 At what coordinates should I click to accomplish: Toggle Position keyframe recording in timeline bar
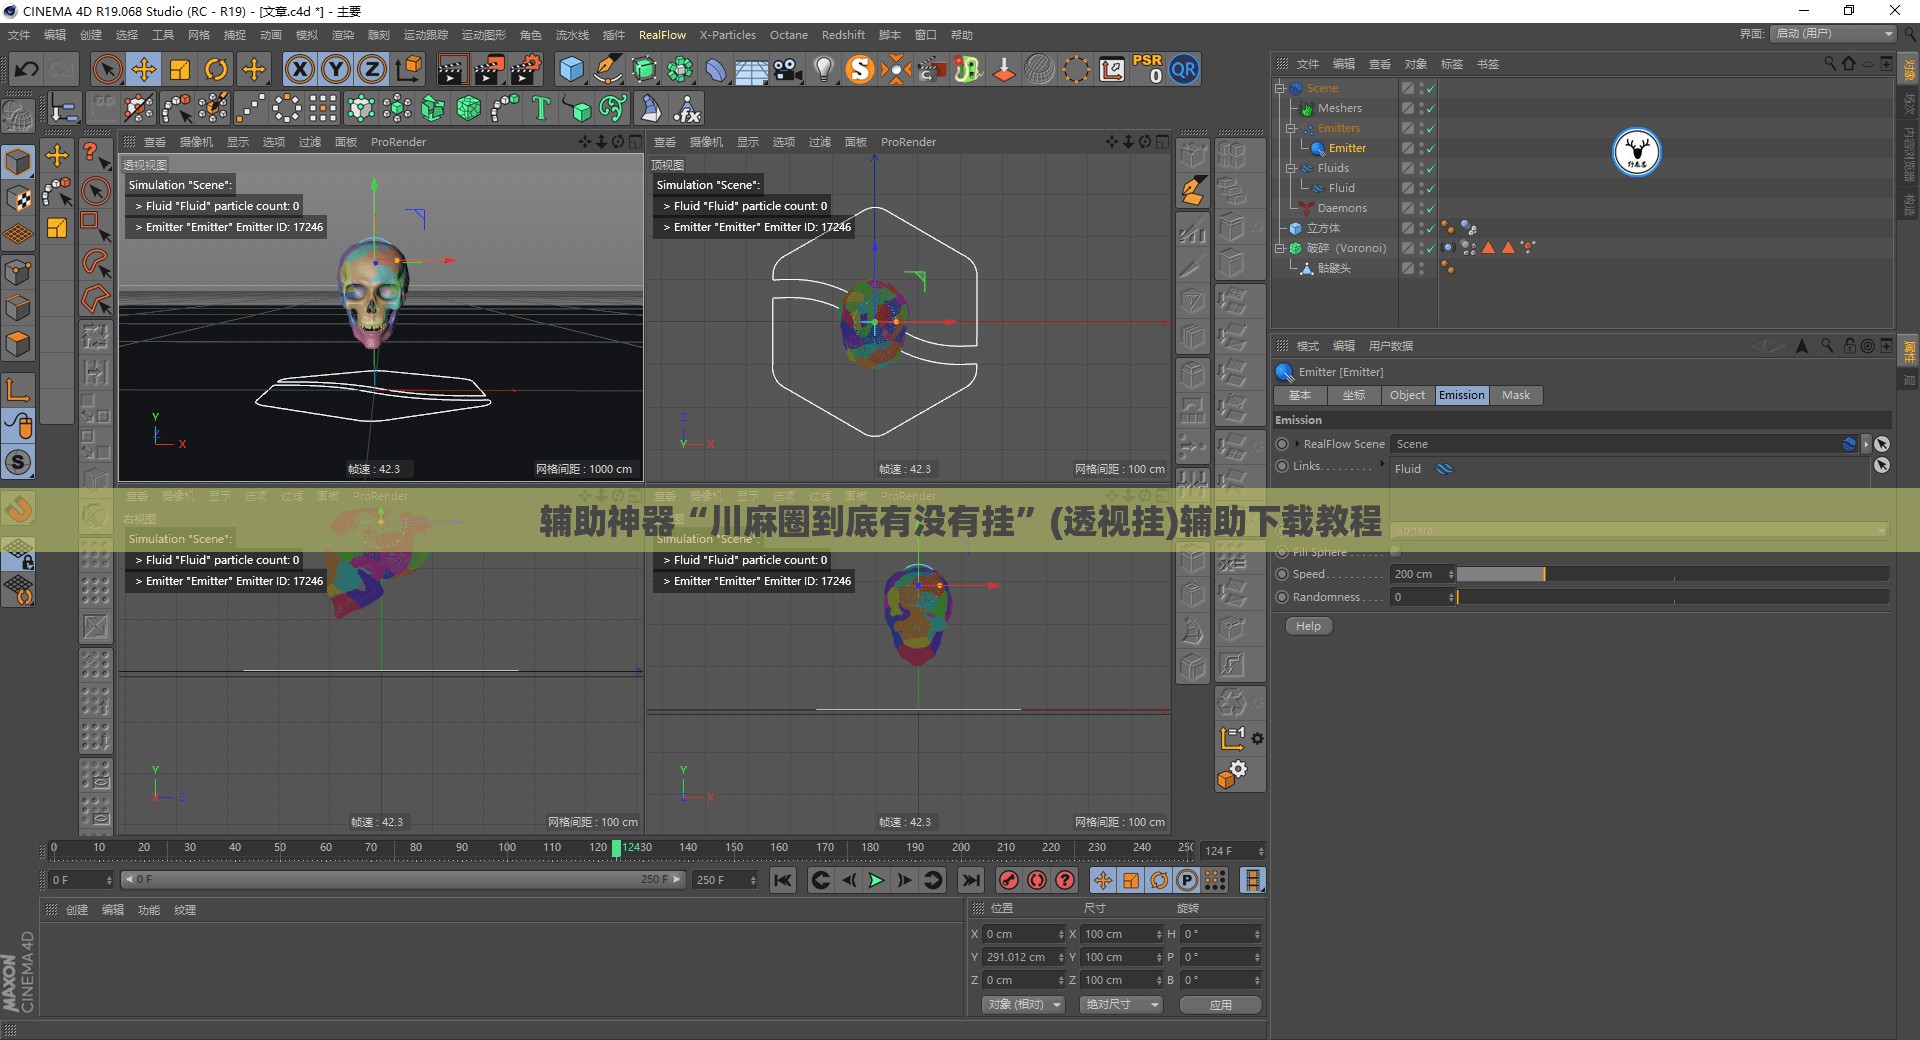1102,880
